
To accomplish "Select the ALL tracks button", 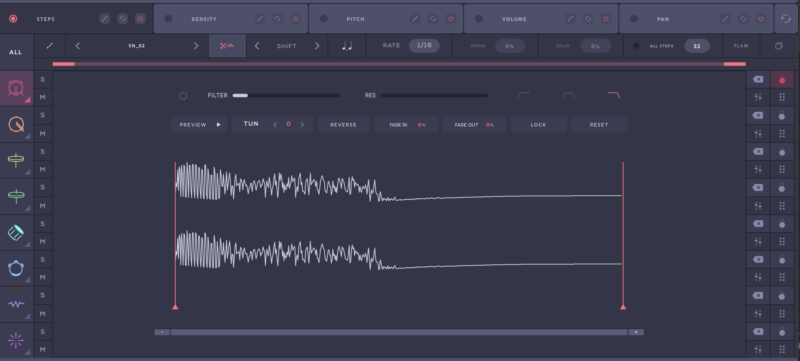I will (x=16, y=52).
